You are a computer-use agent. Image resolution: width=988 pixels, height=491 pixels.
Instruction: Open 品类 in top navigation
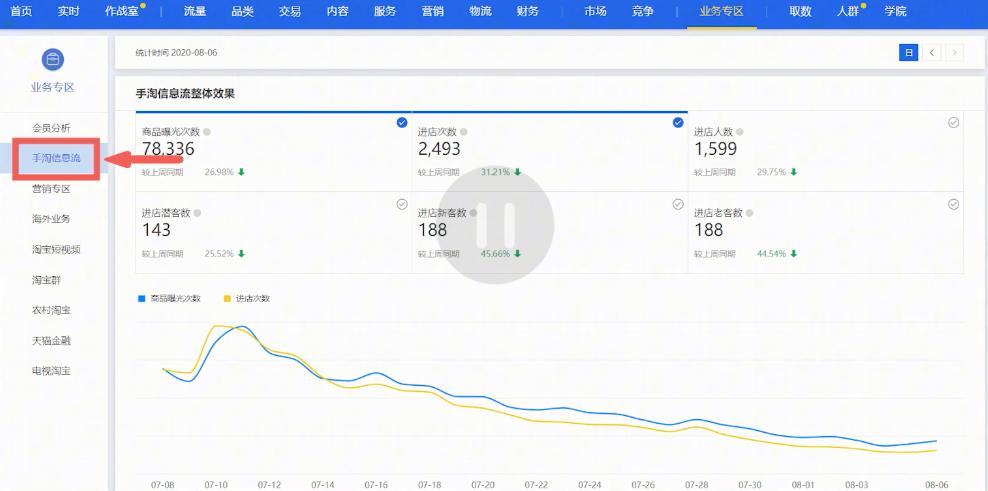(x=243, y=11)
